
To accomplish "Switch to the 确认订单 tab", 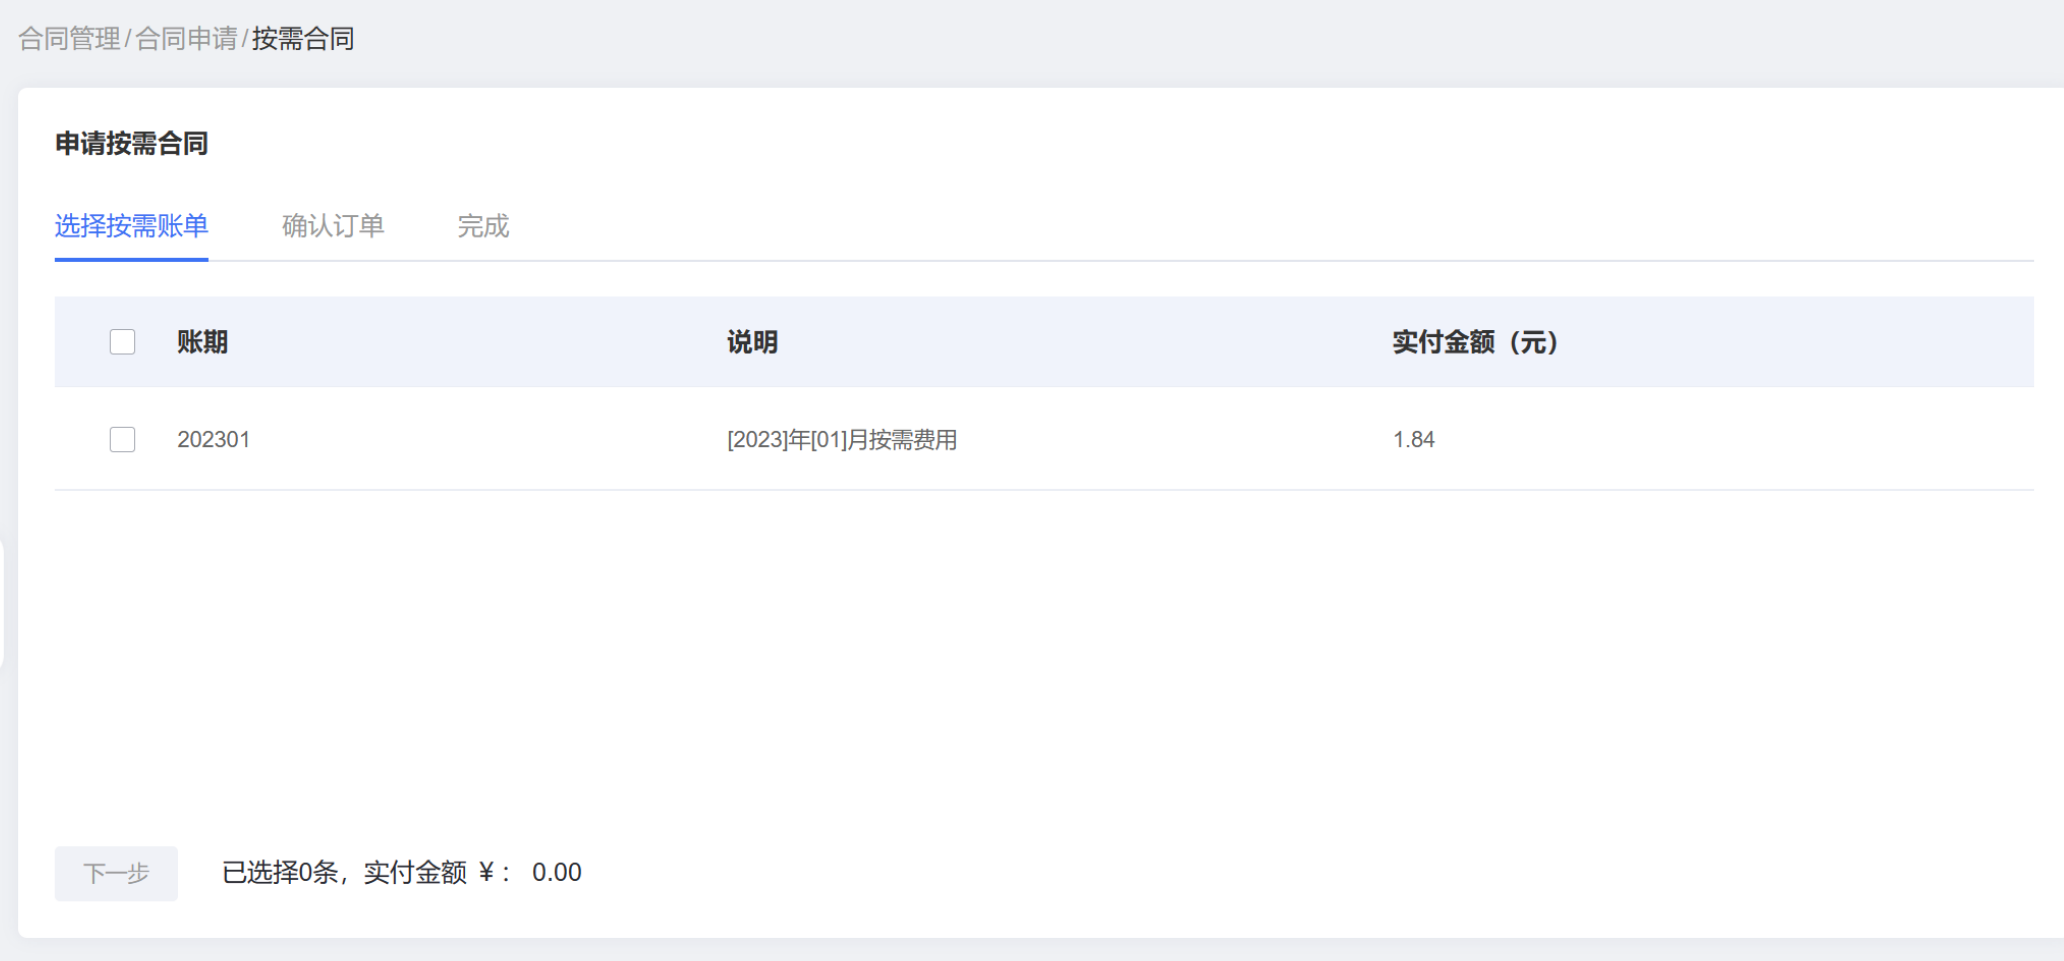I will (x=335, y=227).
